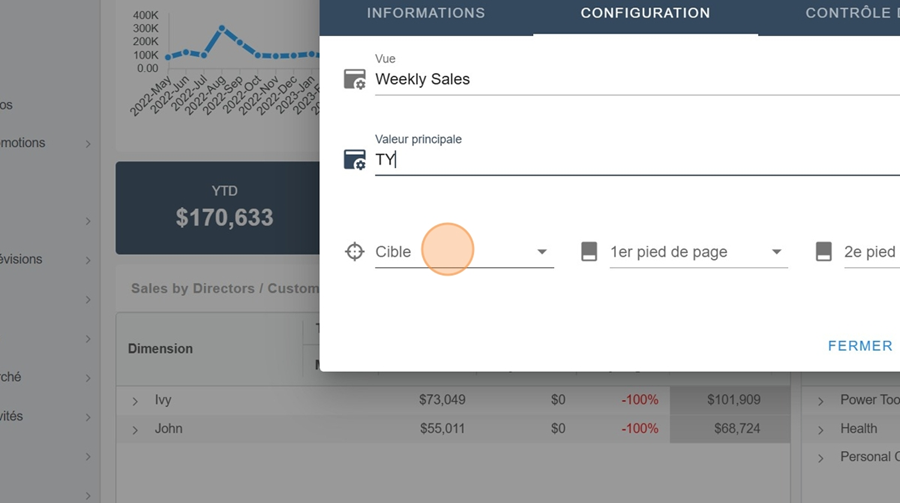
Task: Select the CONFIGURATION tab
Action: (x=645, y=14)
